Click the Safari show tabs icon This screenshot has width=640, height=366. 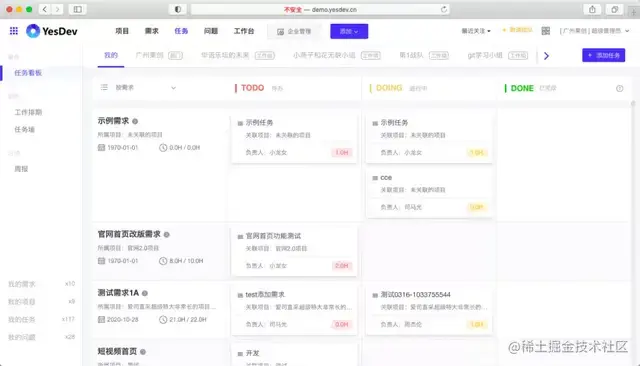click(x=614, y=9)
